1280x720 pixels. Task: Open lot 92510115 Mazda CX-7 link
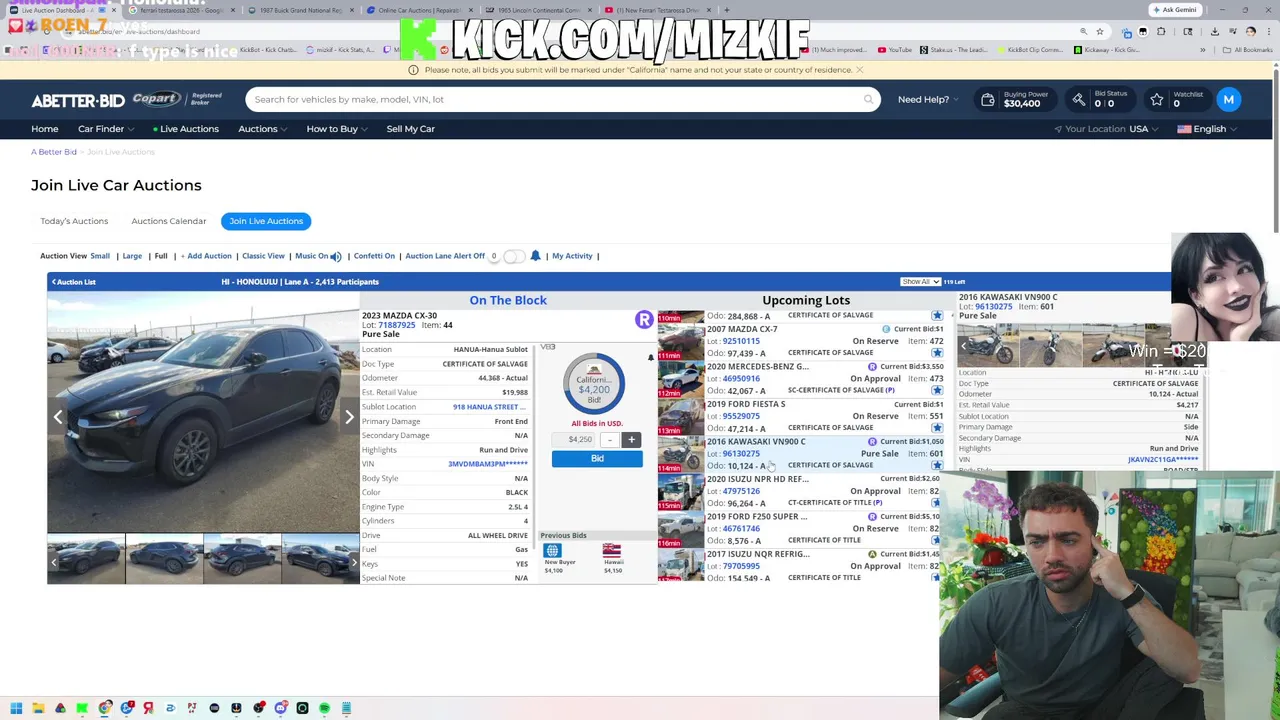click(741, 341)
